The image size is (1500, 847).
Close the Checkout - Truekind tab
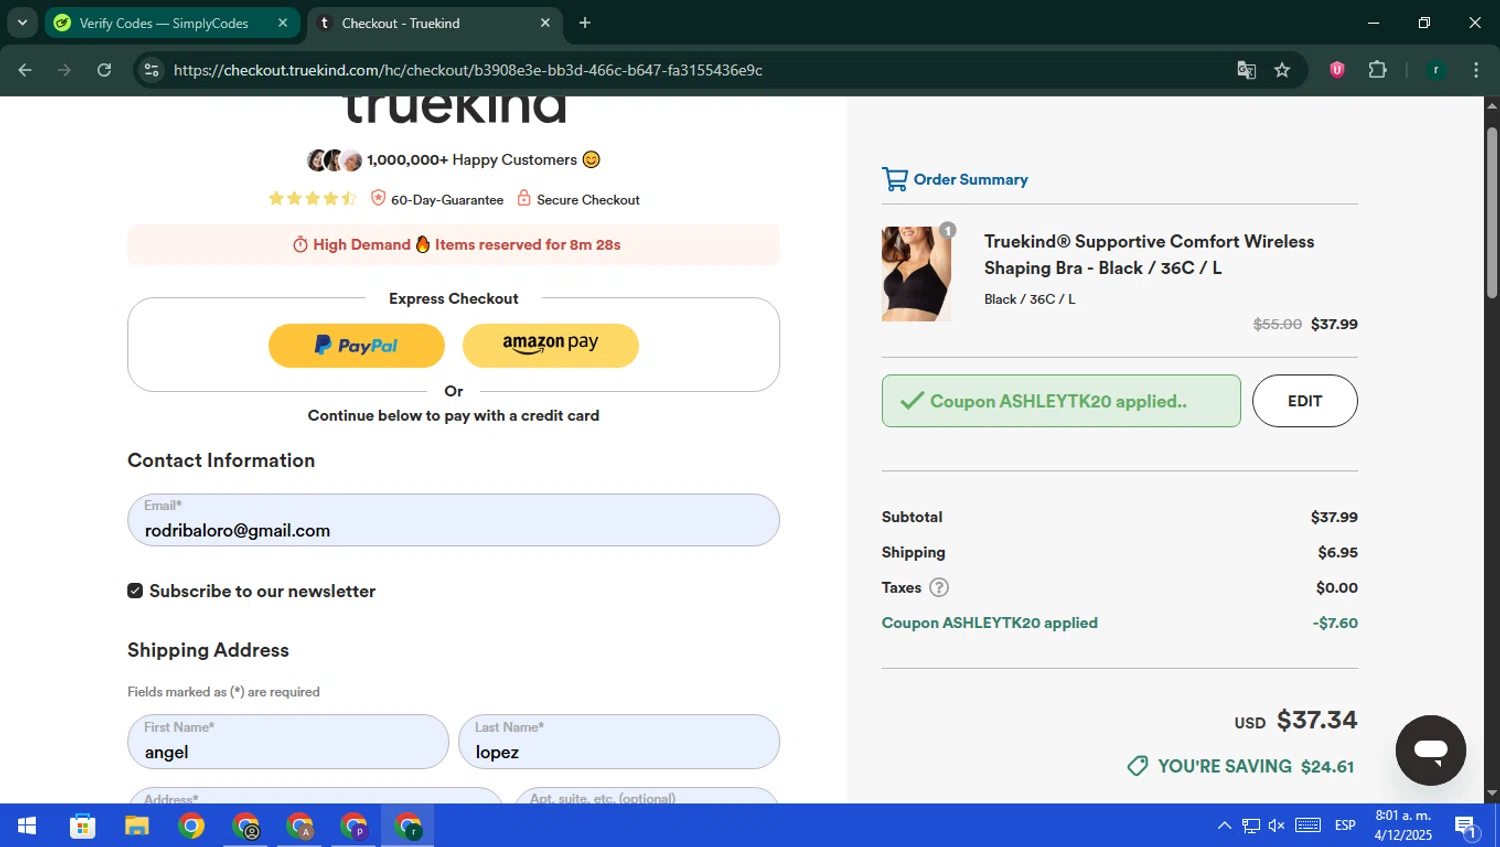tap(545, 23)
